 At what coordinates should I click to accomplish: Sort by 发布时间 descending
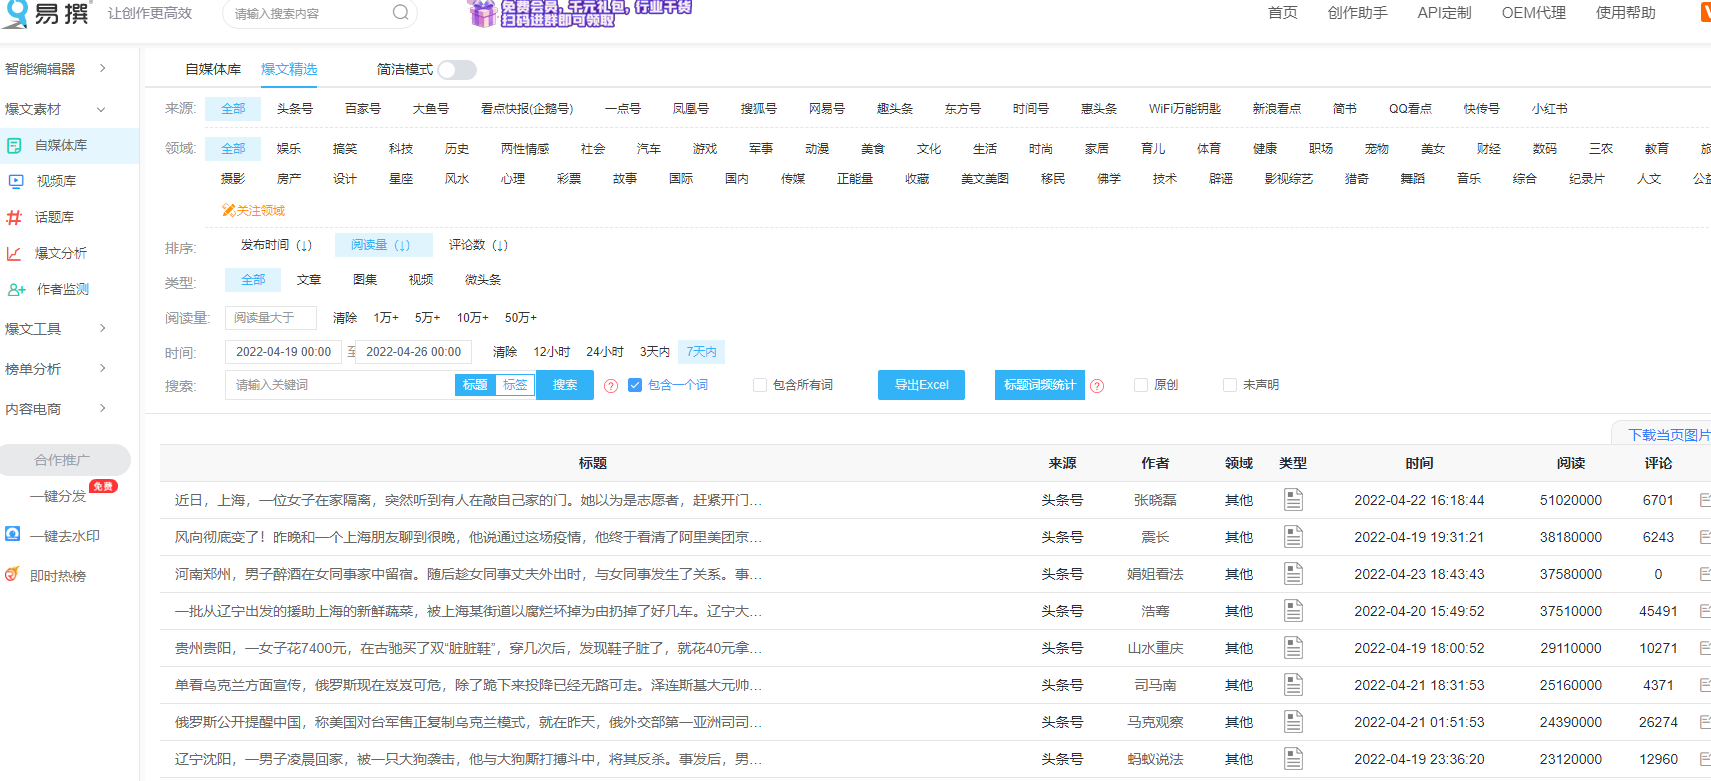pyautogui.click(x=276, y=245)
